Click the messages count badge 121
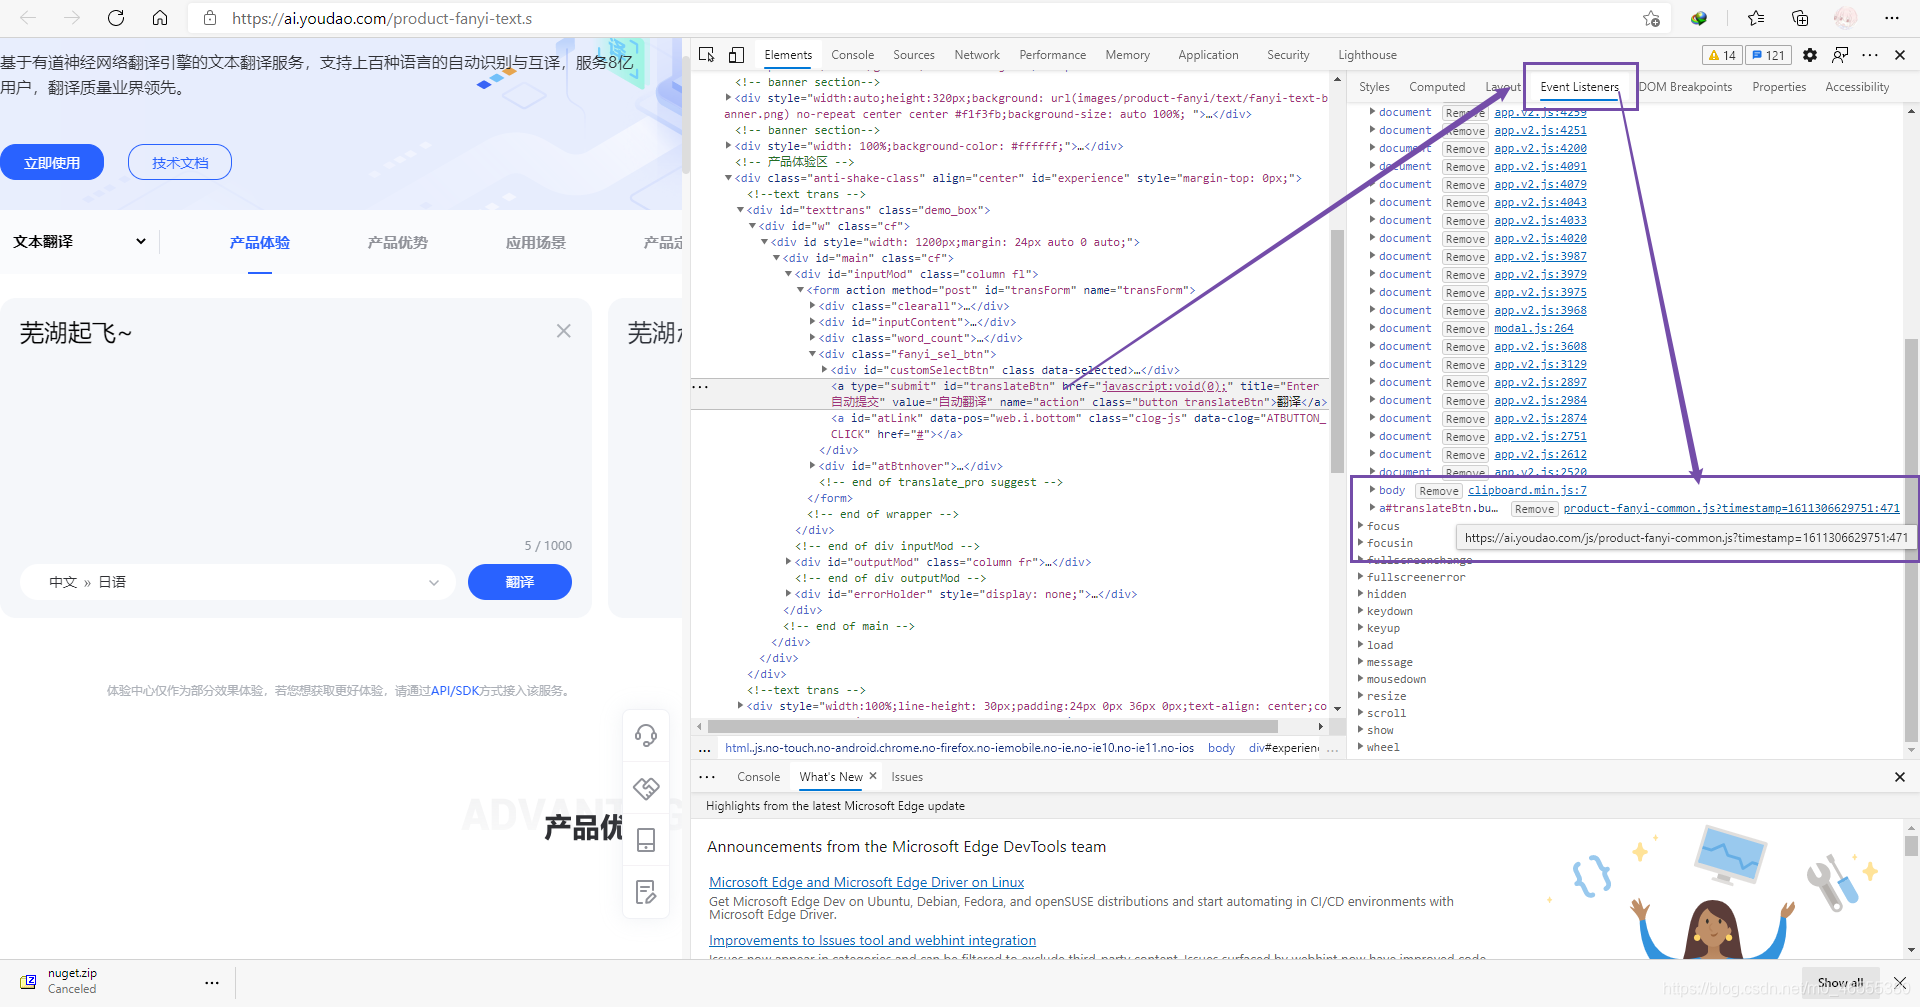The width and height of the screenshot is (1920, 1007). pyautogui.click(x=1768, y=55)
